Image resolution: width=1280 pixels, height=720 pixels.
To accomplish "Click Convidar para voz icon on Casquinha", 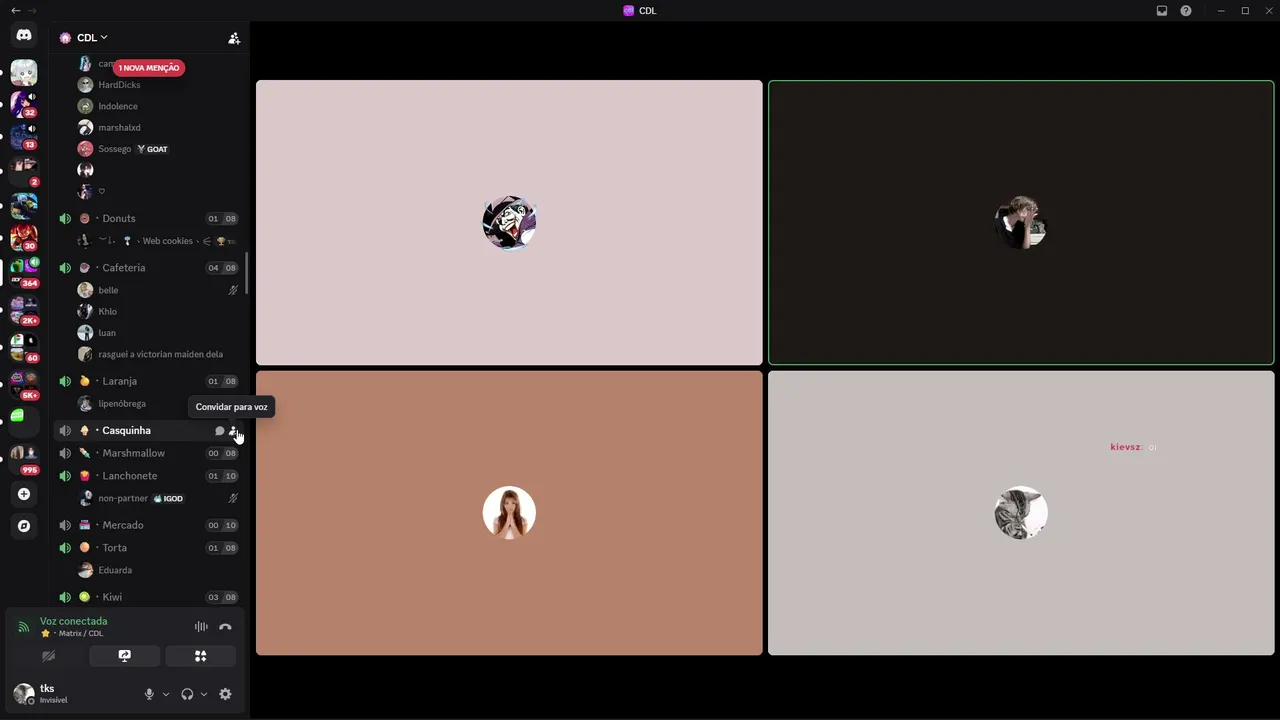I will tap(234, 431).
